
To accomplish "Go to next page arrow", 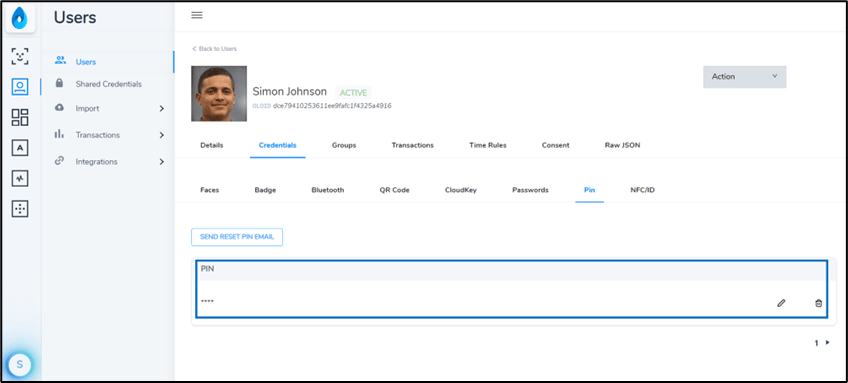I will (827, 342).
